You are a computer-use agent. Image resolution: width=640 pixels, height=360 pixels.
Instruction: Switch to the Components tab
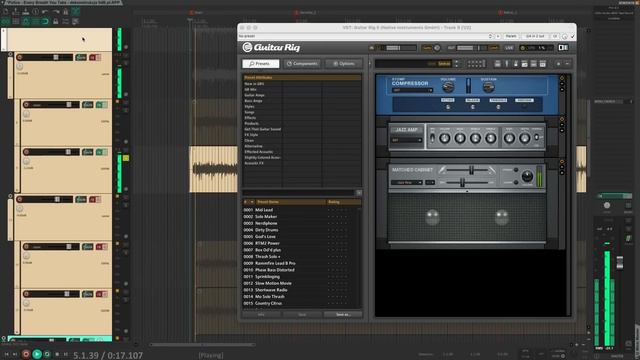[x=302, y=64]
